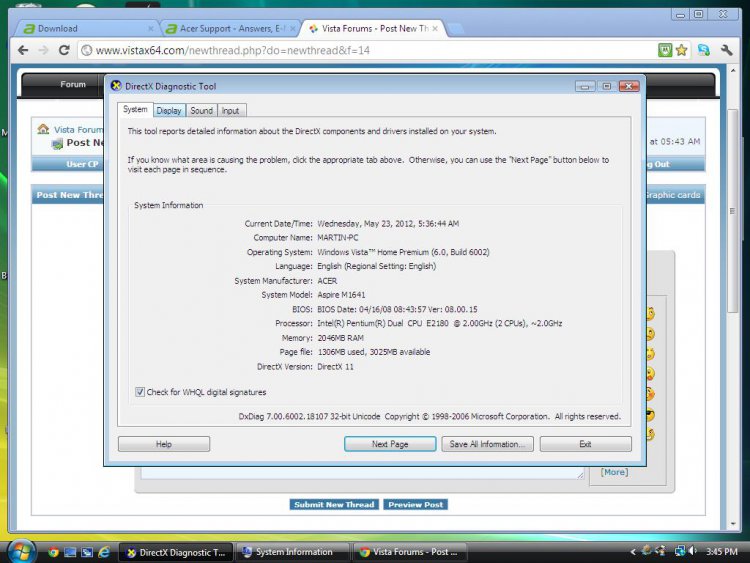
Task: Close the Vista Forums browser tab
Action: pyautogui.click(x=435, y=29)
